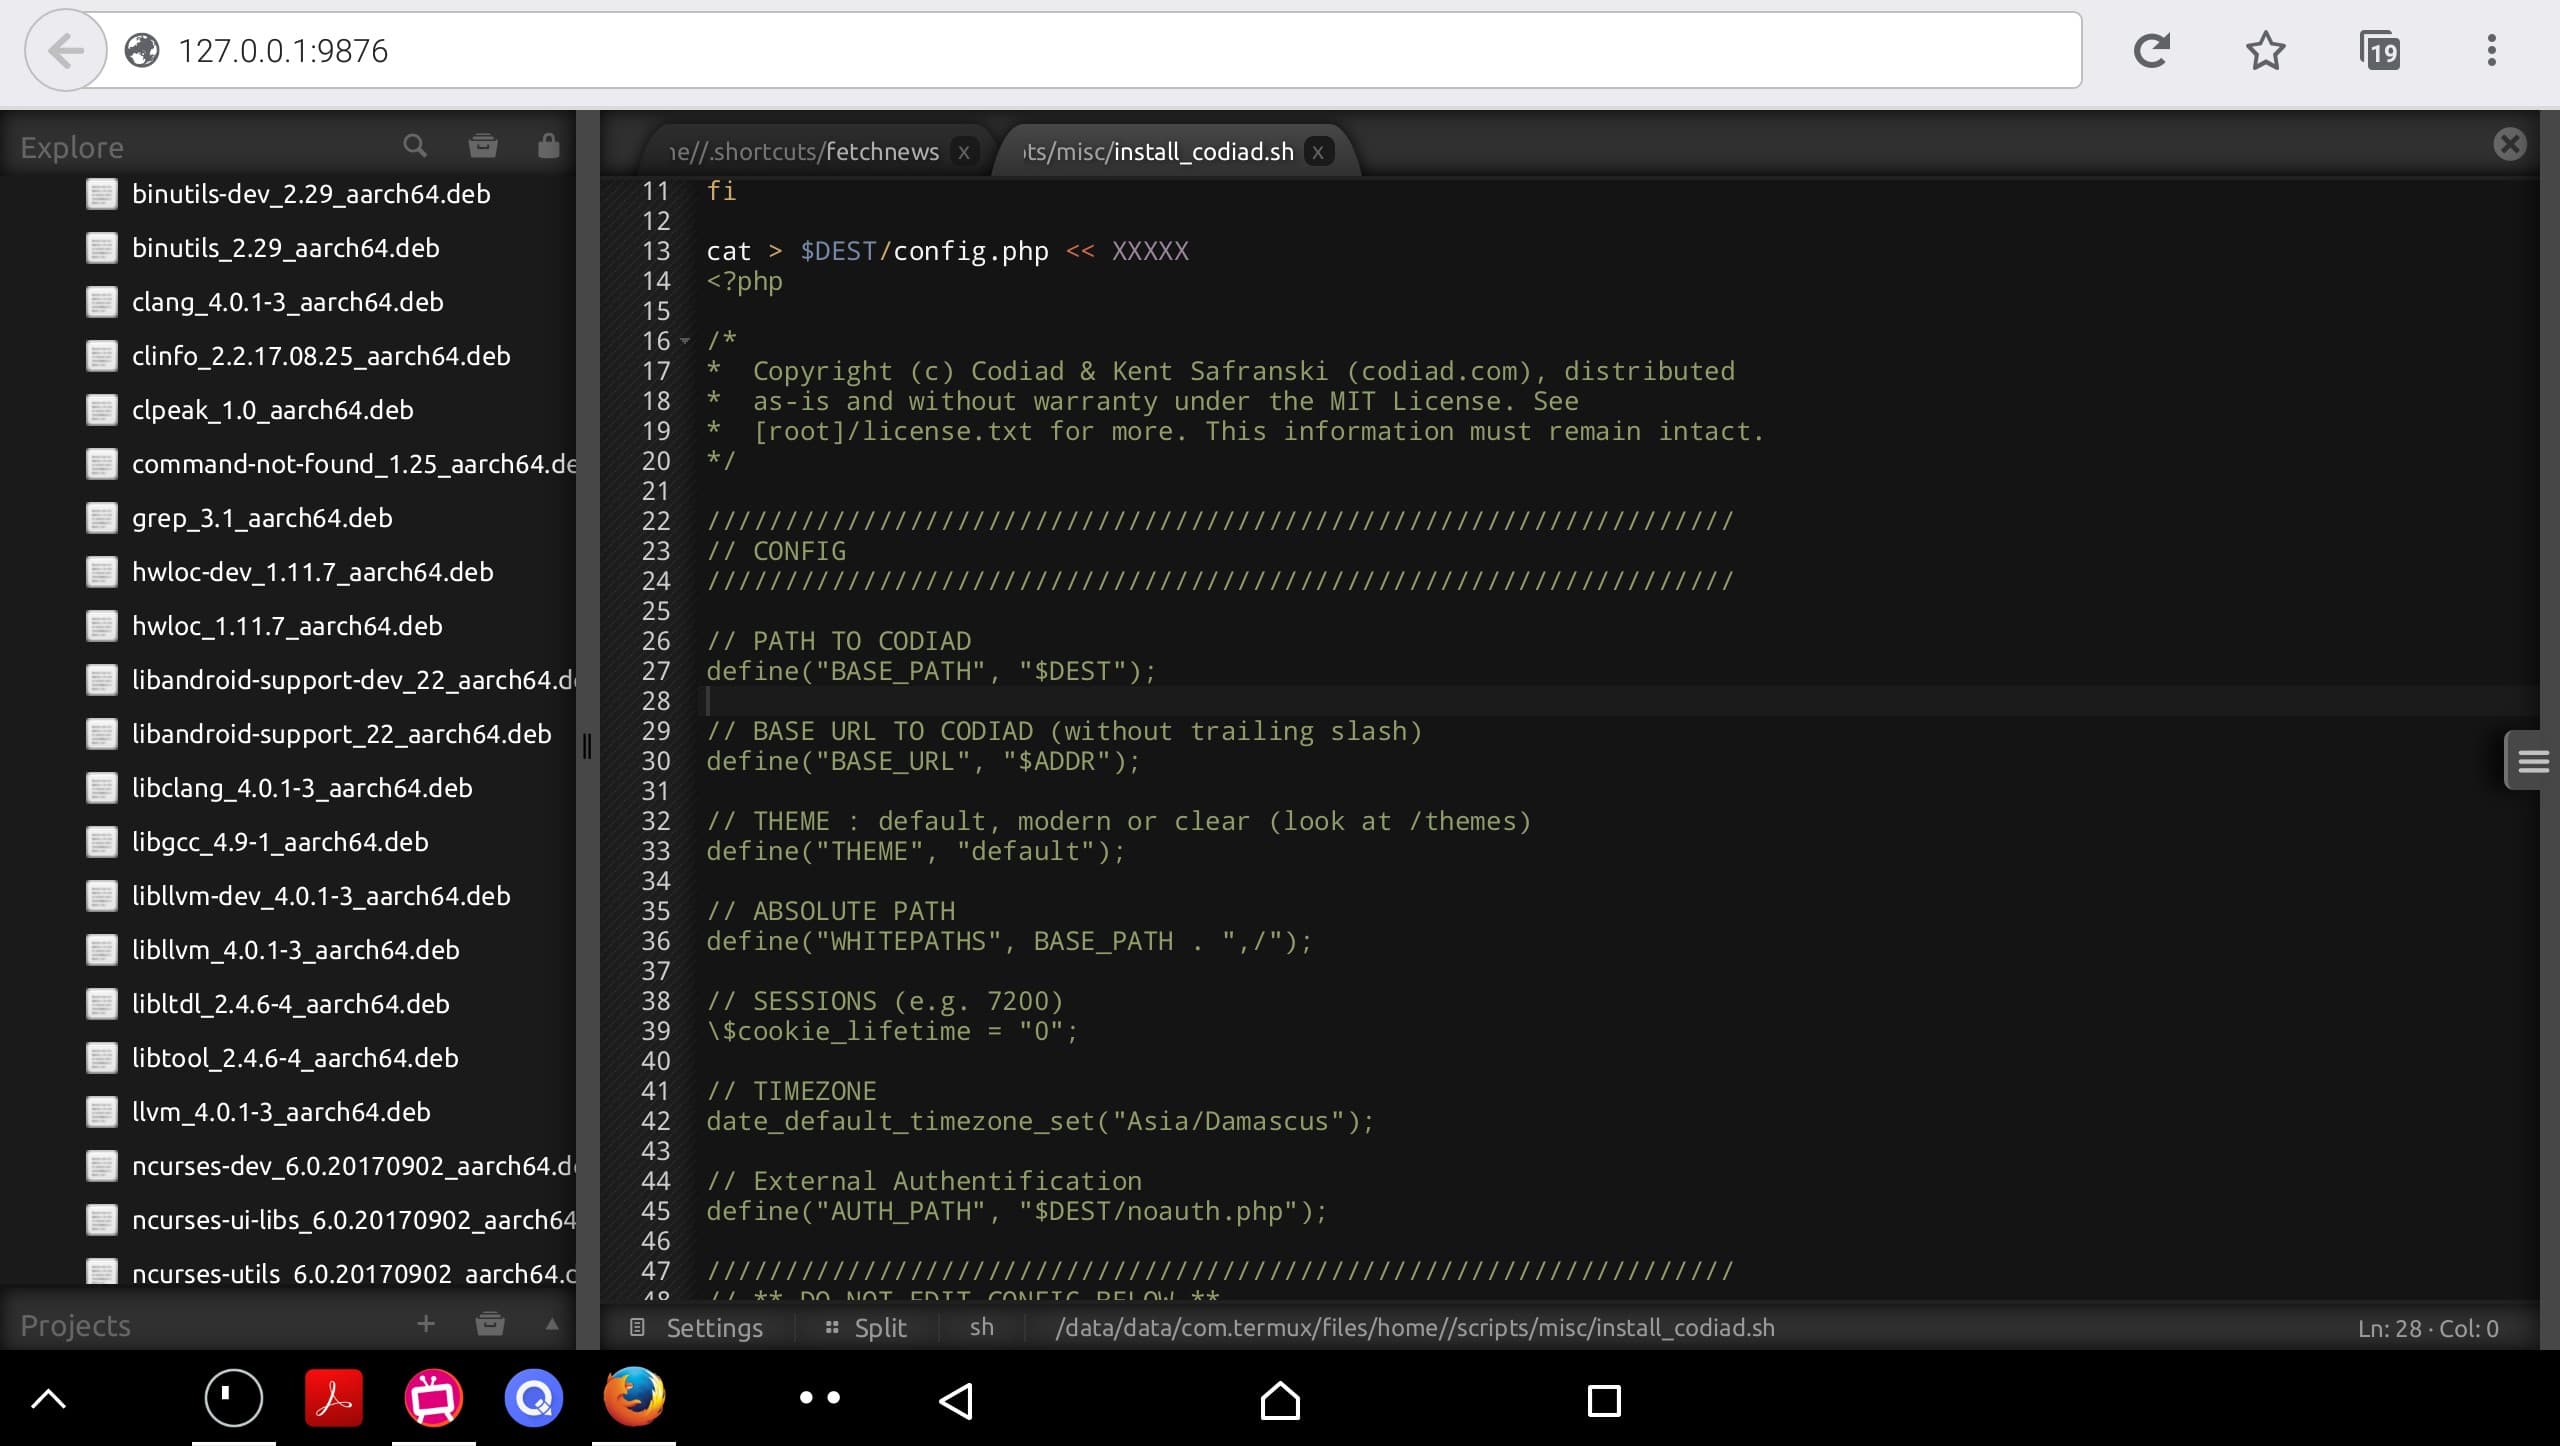Screen dimensions: 2560x1446
Task: Open the Settings icon in the editor status bar
Action: 637,1327
